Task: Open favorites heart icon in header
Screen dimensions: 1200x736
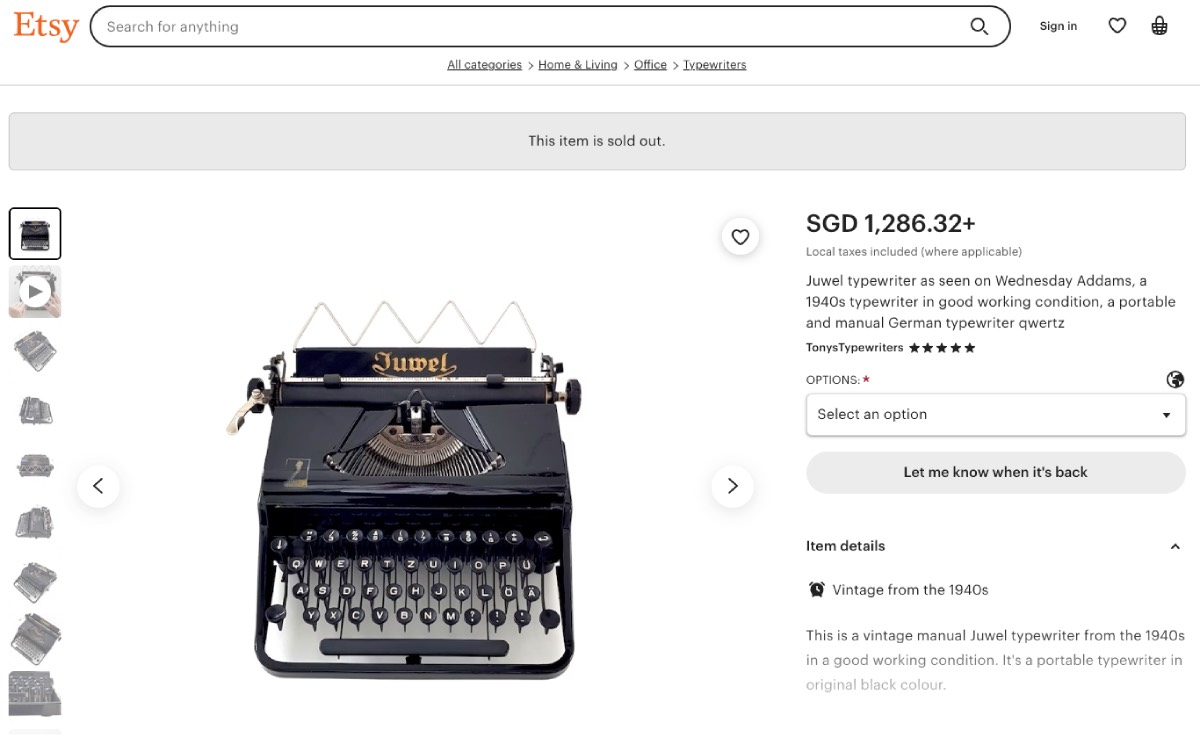Action: [1117, 26]
